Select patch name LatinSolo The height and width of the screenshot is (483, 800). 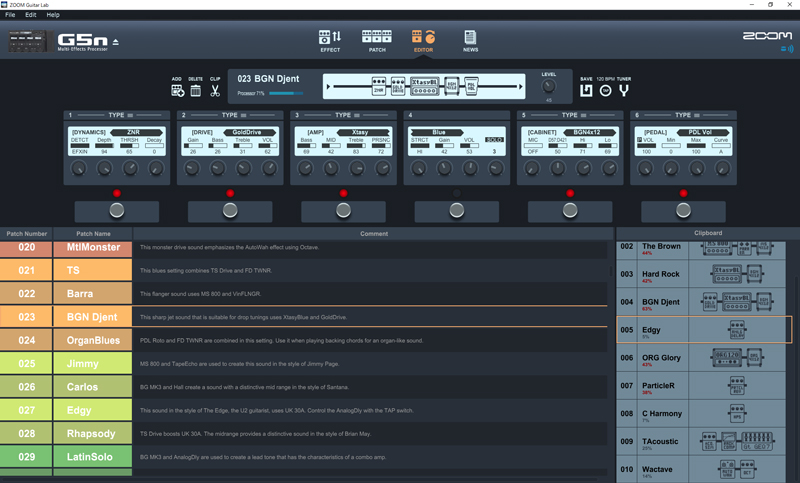click(x=93, y=457)
